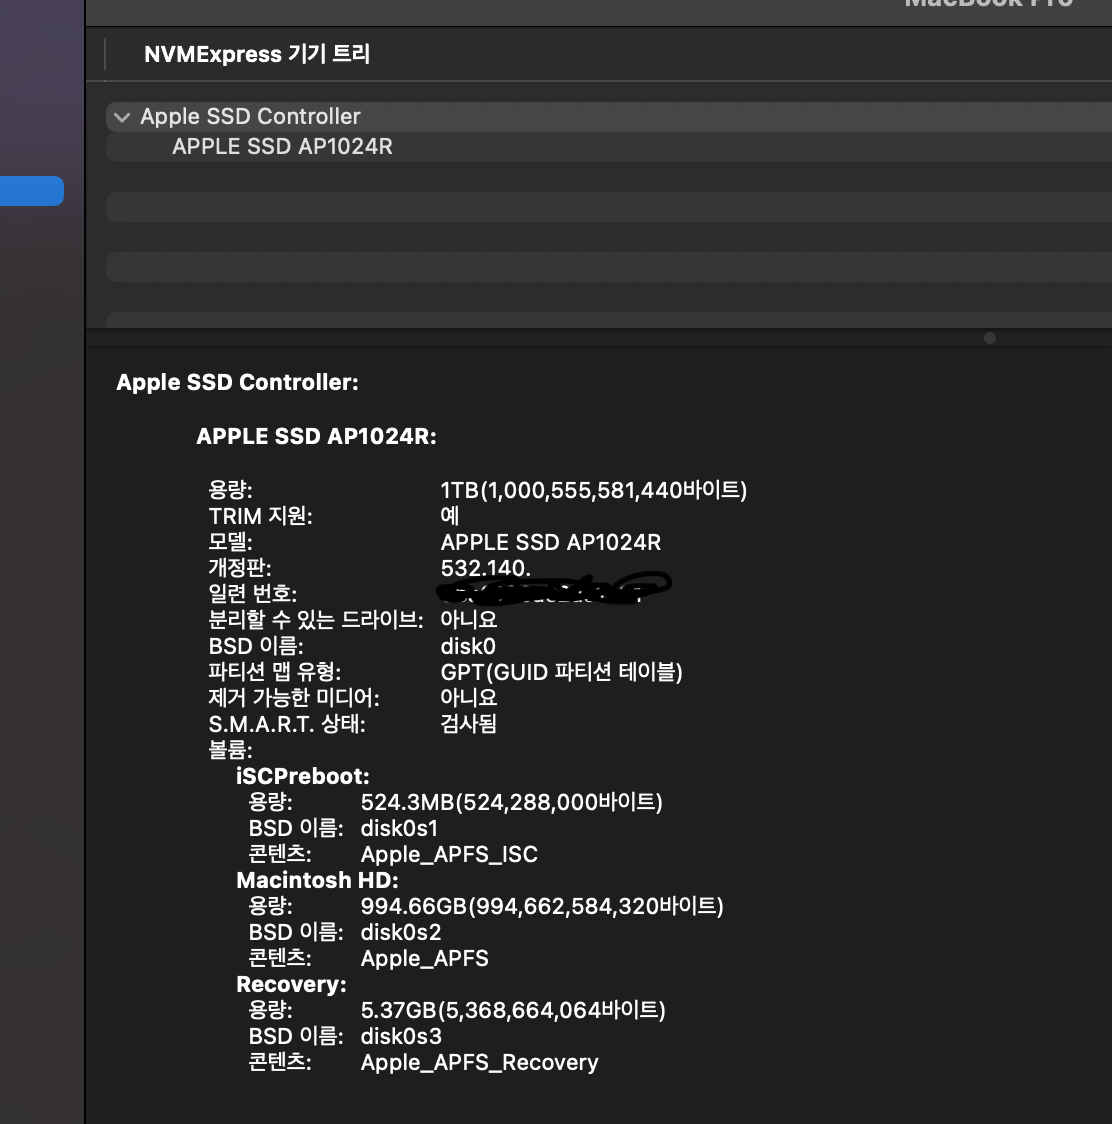Click the 개정판 value 532.140.
The image size is (1112, 1124).
pyautogui.click(x=485, y=568)
